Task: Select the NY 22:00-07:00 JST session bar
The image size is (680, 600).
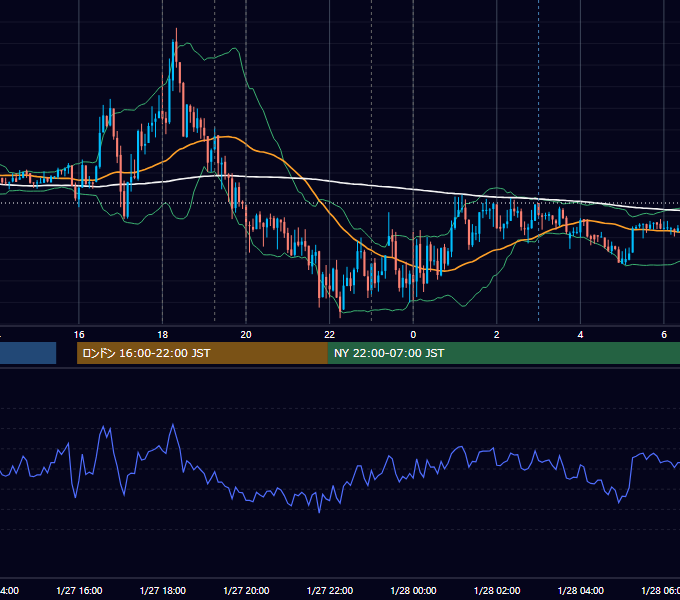Action: [x=503, y=353]
